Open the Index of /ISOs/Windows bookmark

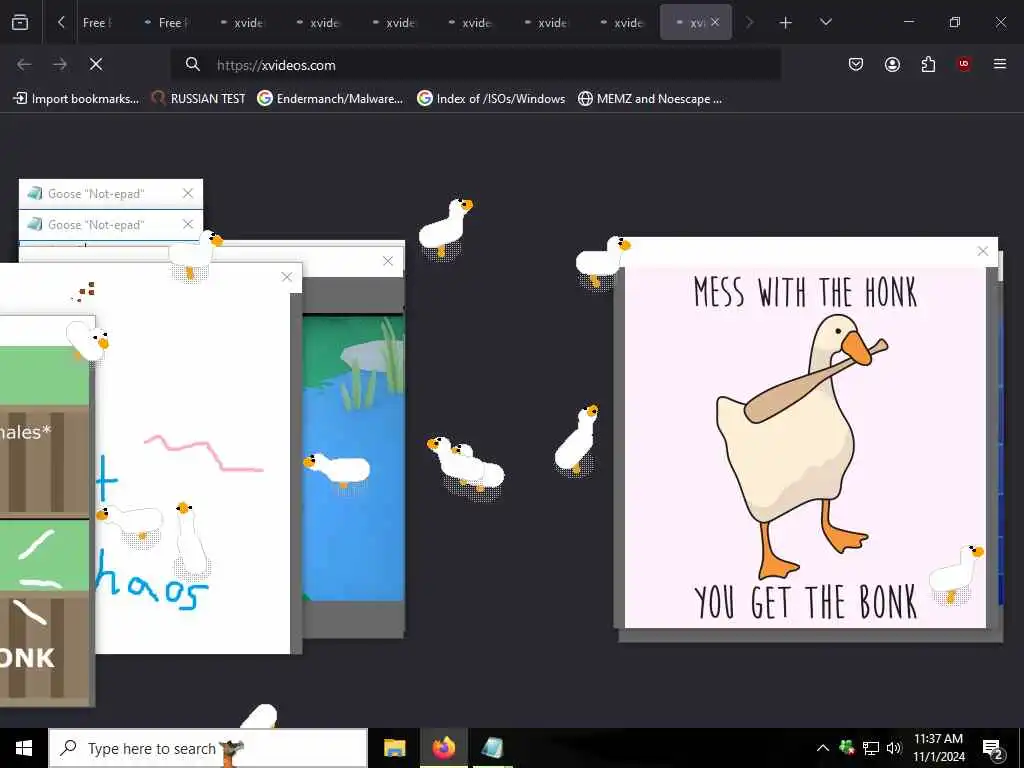click(x=491, y=99)
